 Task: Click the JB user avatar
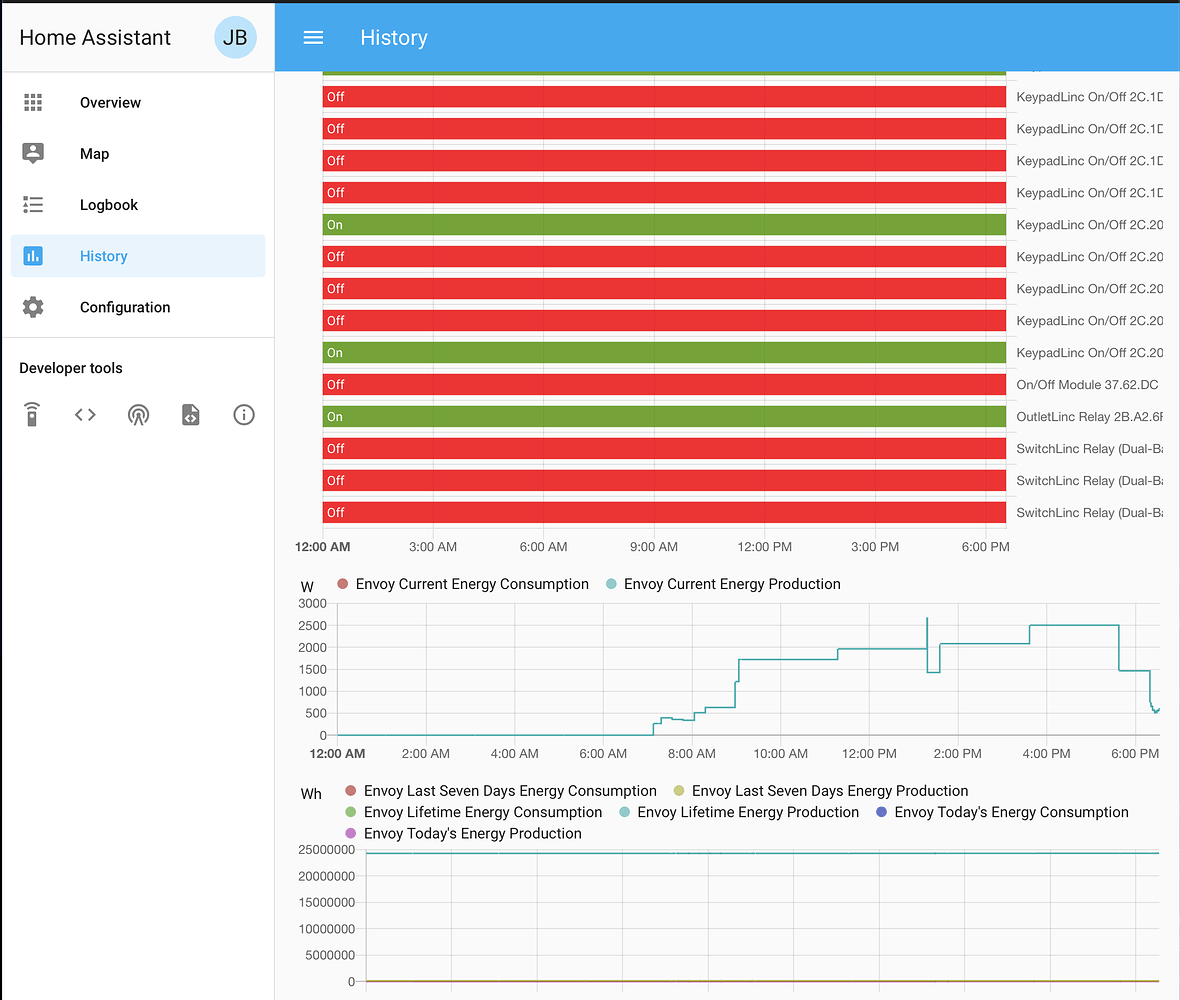pos(235,38)
